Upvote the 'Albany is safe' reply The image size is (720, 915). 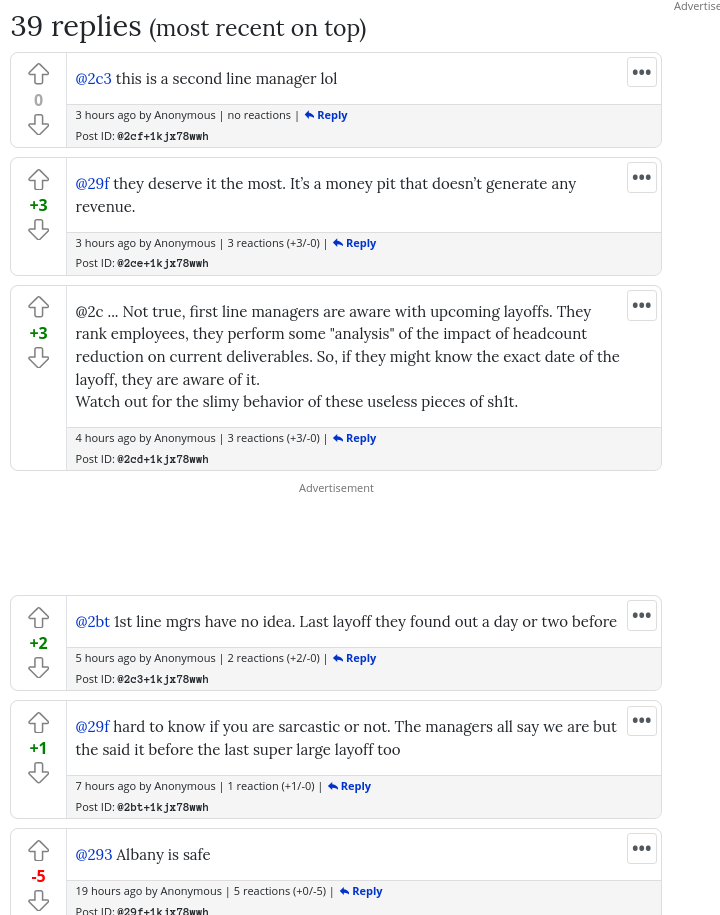coord(38,850)
